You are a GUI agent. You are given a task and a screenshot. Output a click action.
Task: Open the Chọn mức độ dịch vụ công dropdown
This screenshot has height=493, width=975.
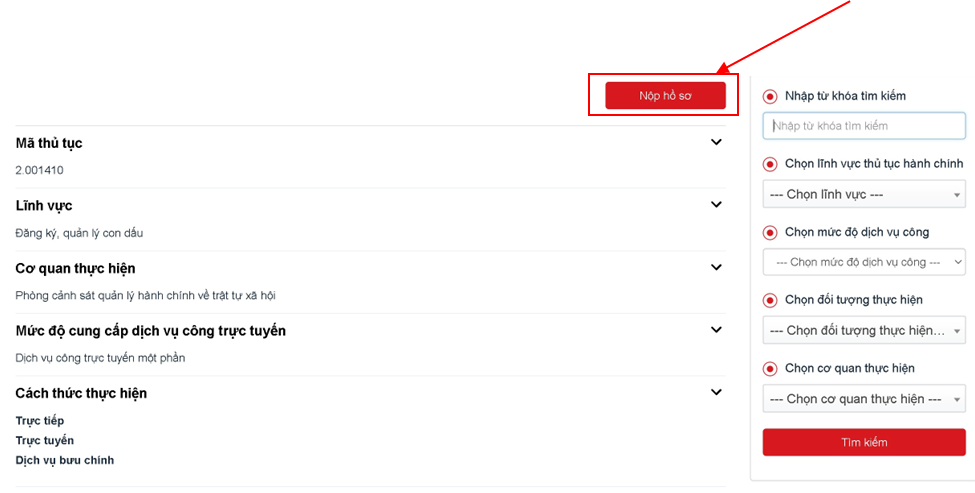(864, 262)
